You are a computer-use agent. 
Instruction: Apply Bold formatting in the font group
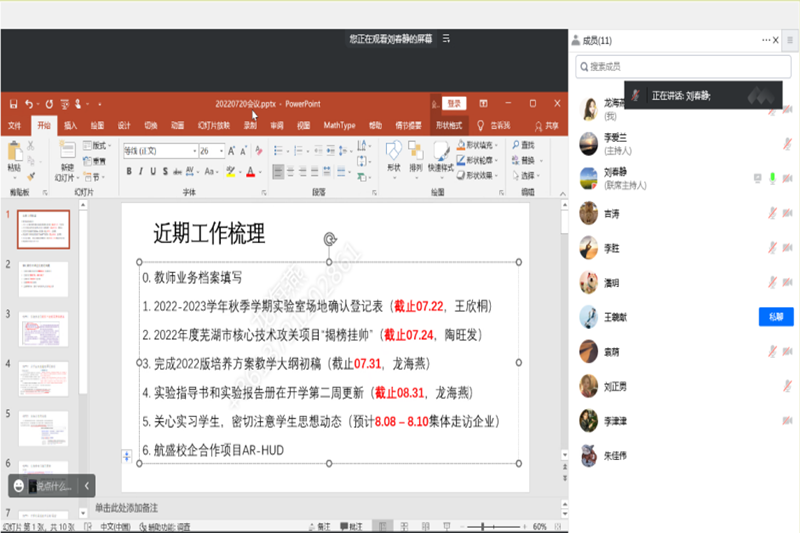[129, 171]
